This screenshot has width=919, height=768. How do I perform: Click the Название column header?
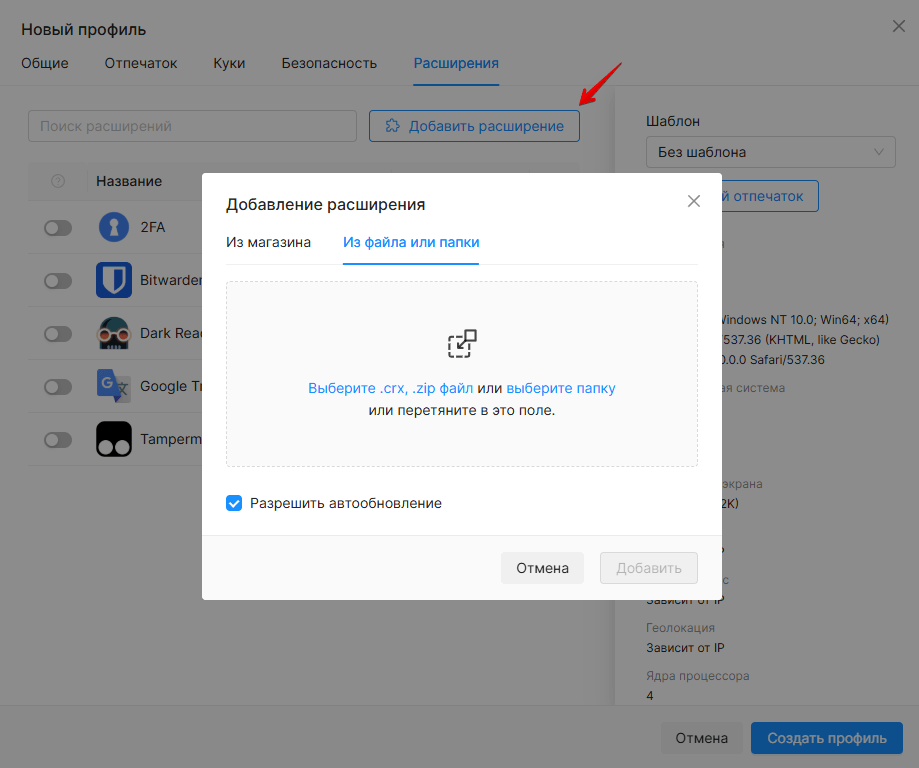tap(129, 181)
